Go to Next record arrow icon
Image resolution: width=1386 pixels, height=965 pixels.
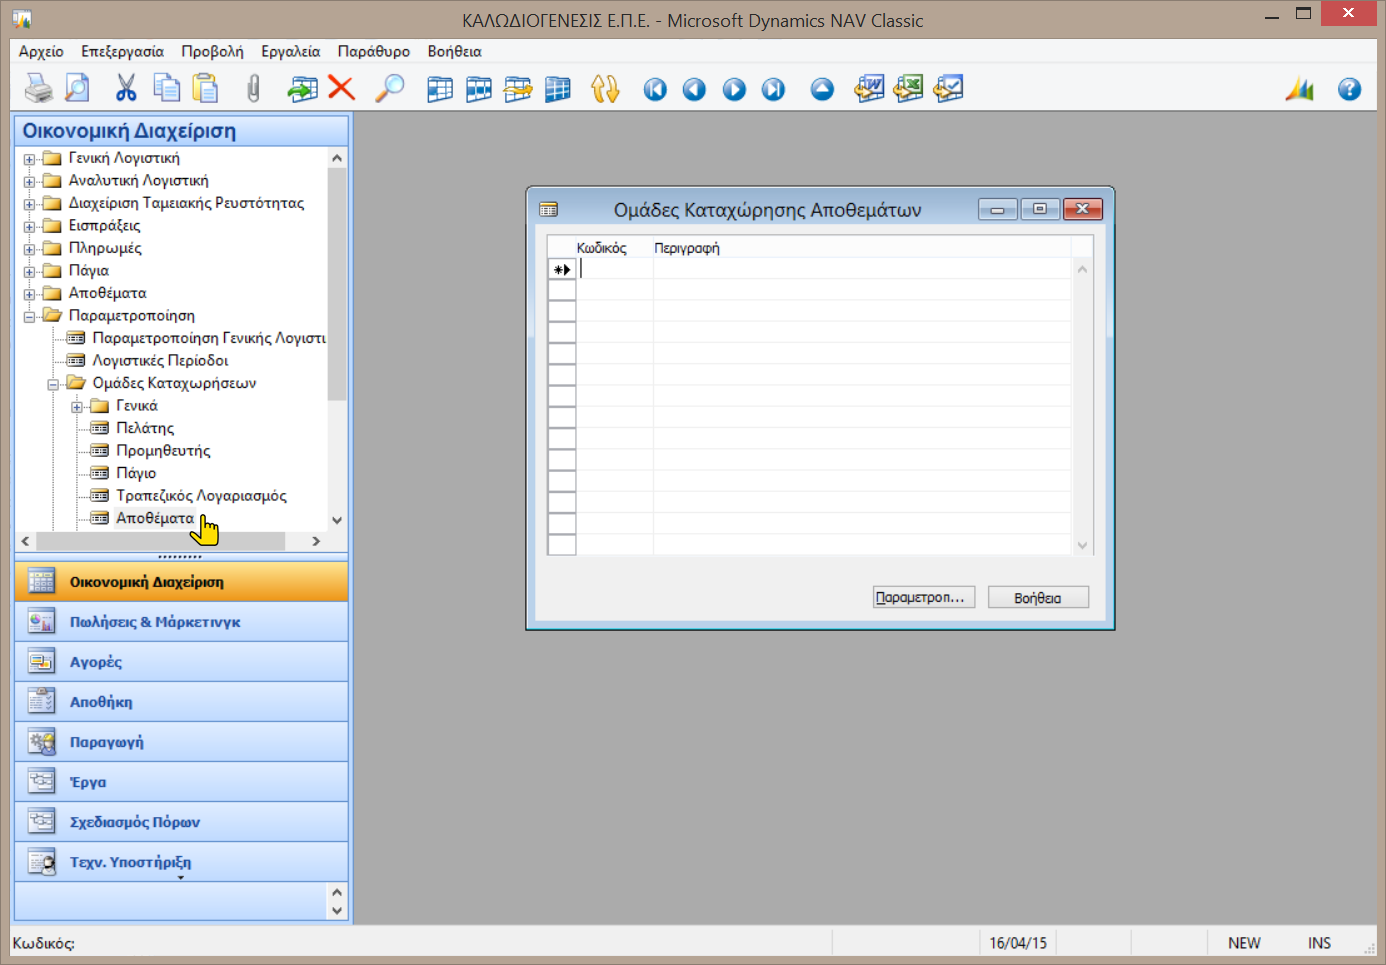pos(734,90)
